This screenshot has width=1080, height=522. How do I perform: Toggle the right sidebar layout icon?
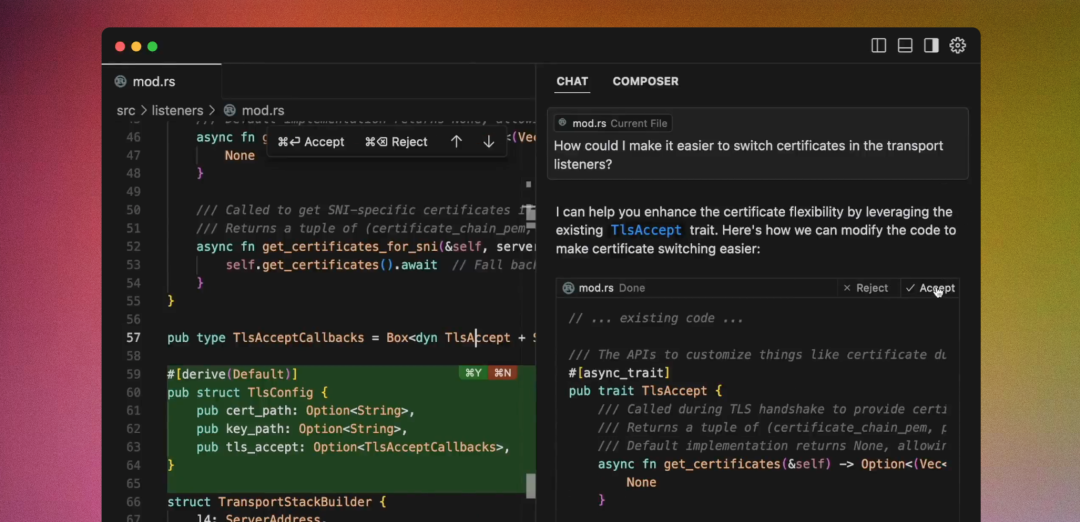(x=931, y=45)
